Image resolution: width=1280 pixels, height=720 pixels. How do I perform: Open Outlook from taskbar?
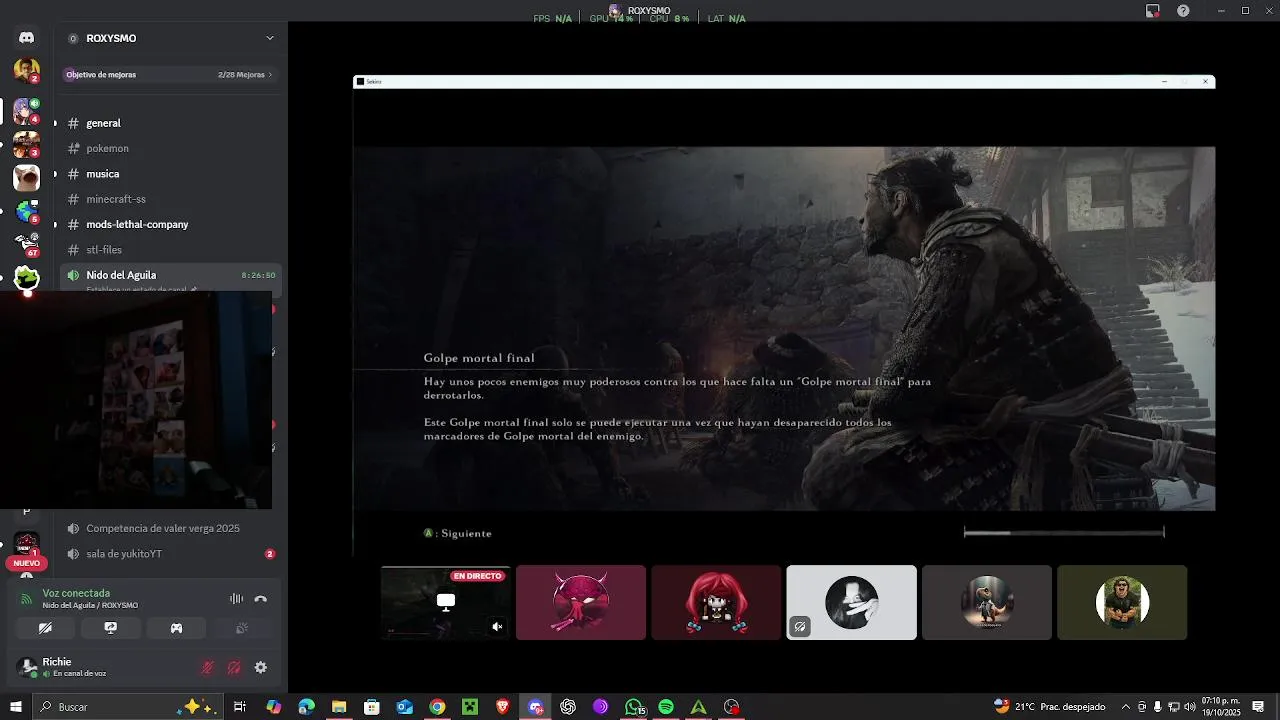coord(404,707)
